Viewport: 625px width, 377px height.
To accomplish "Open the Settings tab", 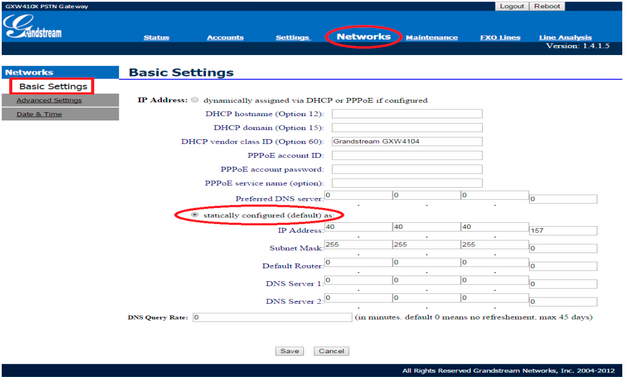I will click(x=293, y=37).
